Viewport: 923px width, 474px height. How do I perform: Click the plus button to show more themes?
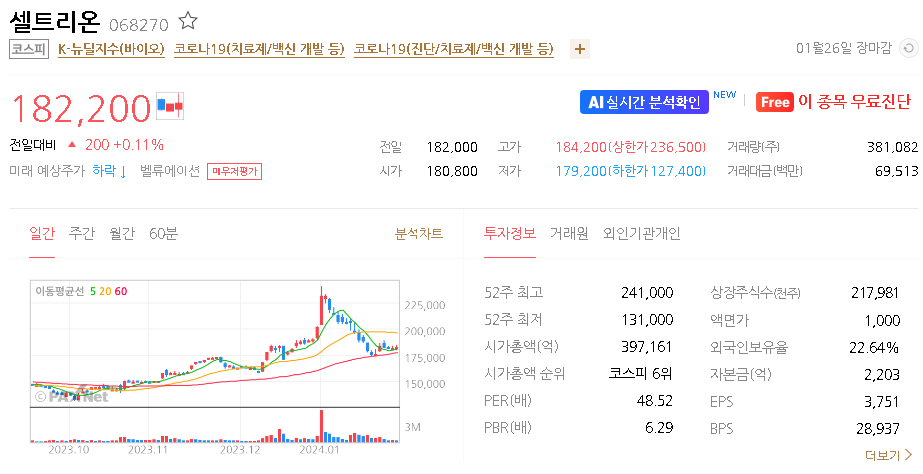(580, 49)
